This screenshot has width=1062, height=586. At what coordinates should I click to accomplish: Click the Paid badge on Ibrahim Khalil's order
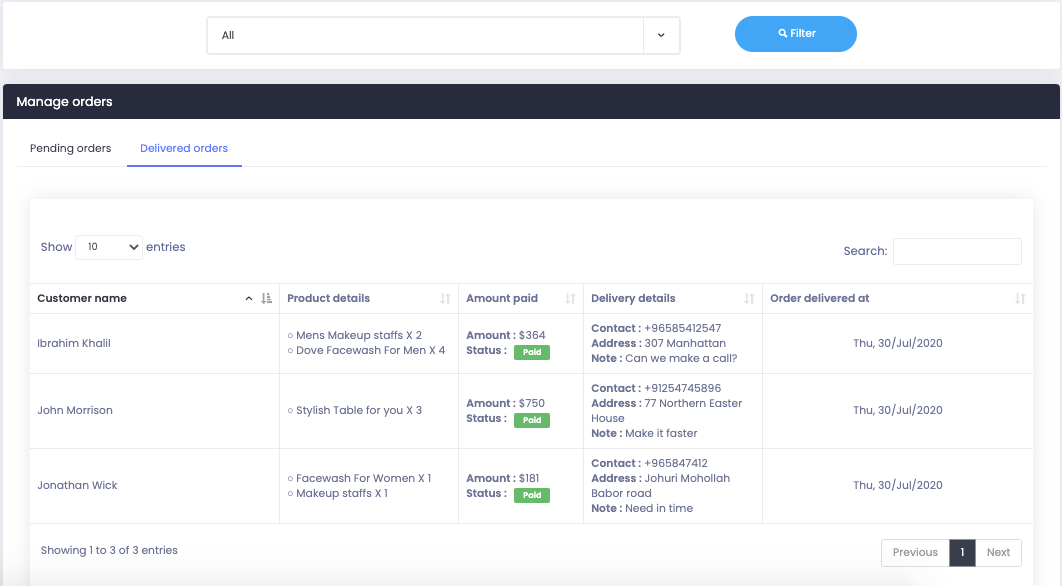click(x=532, y=352)
